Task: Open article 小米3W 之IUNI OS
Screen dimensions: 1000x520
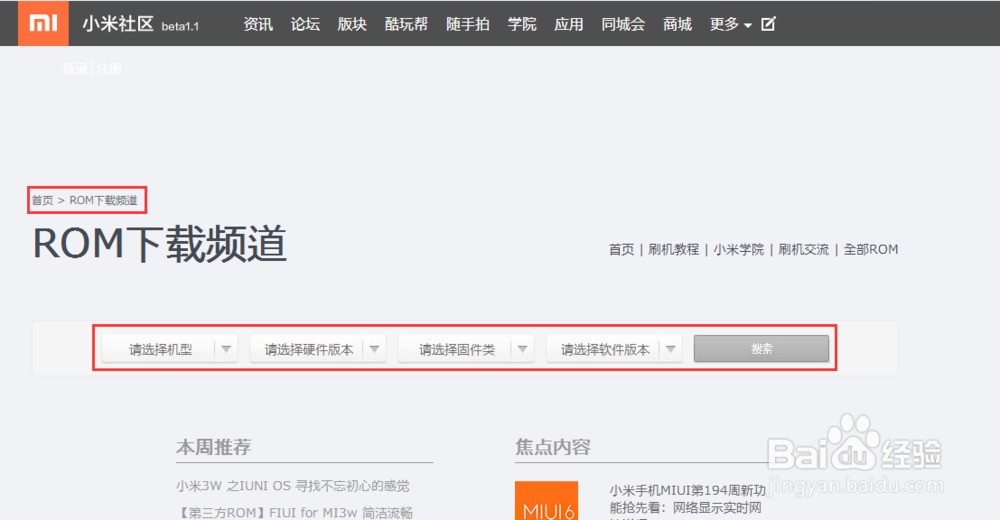Action: click(293, 486)
